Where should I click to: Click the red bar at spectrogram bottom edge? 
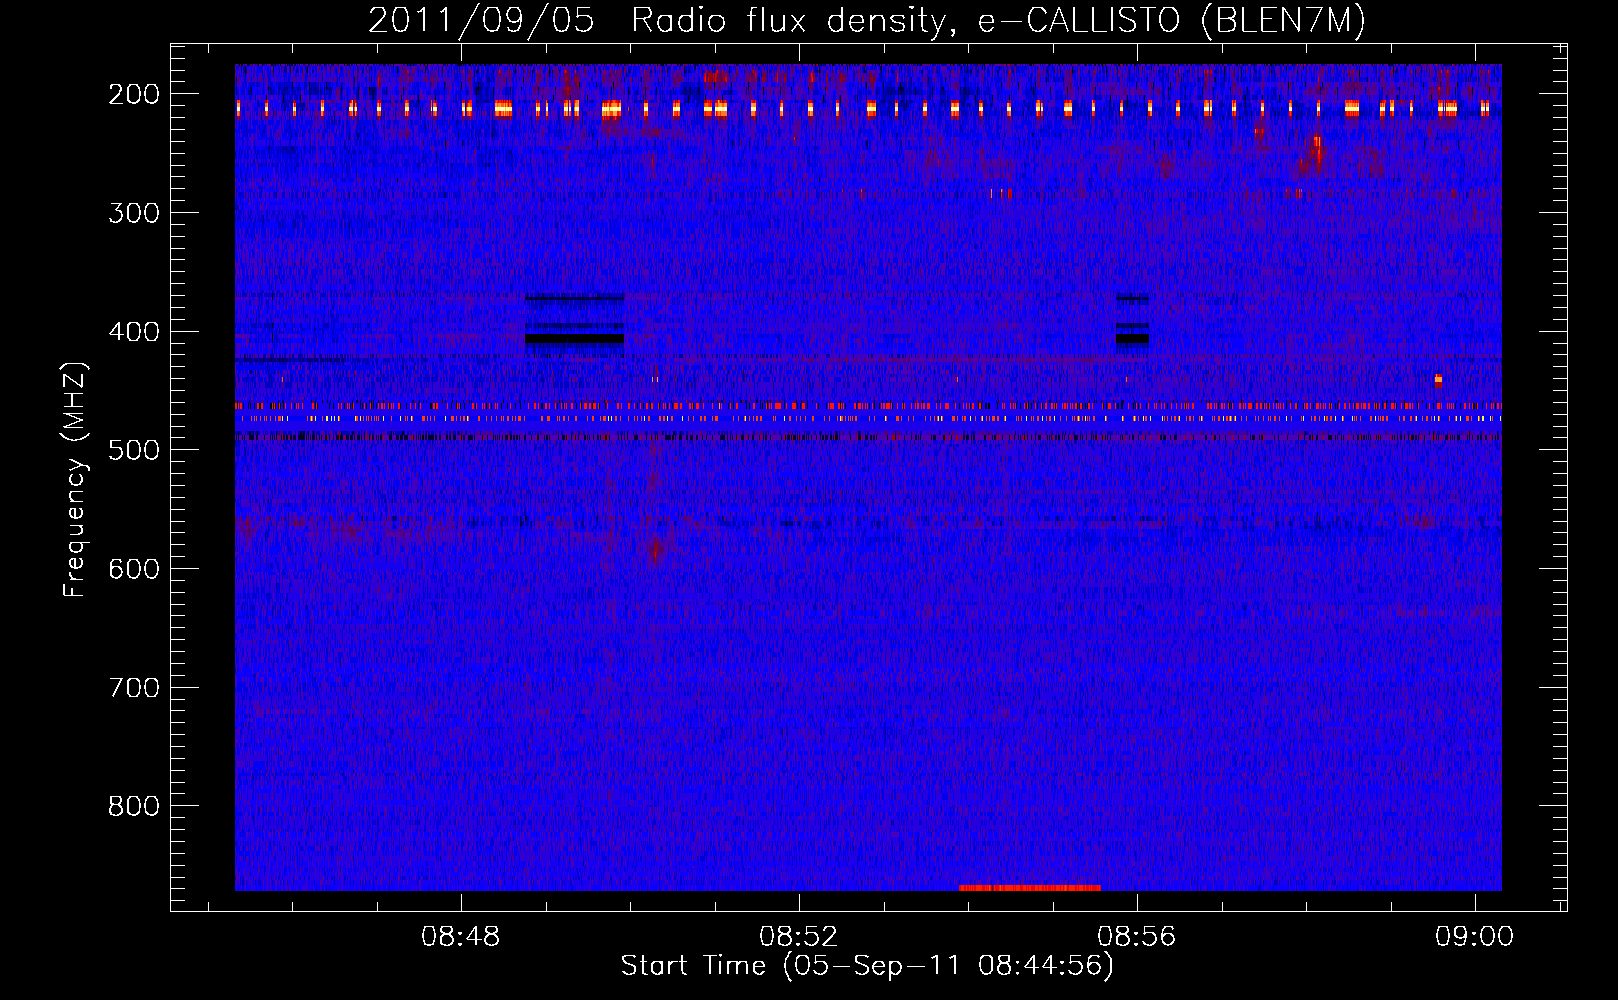pos(1030,887)
